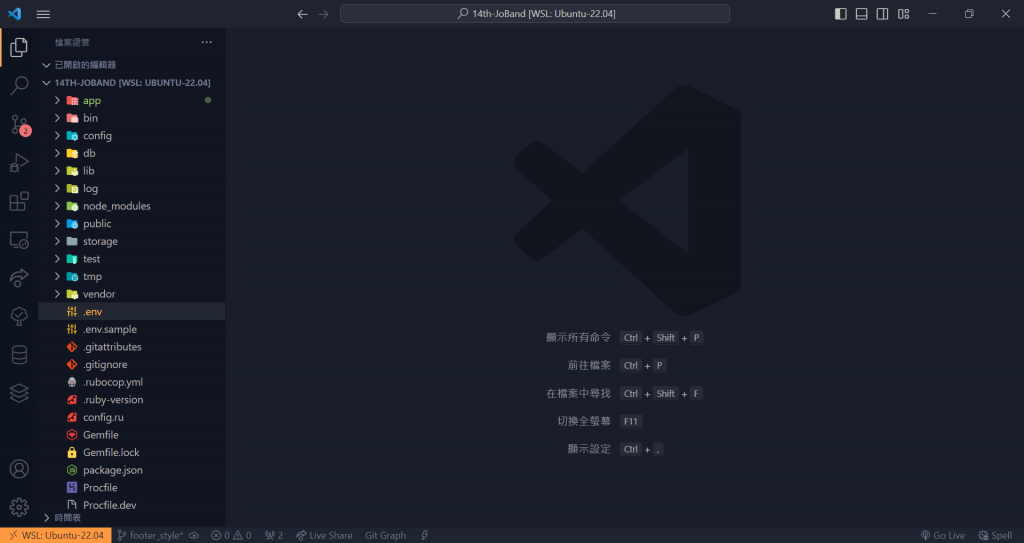Open the database view in activity bar
The width and height of the screenshot is (1024, 543).
pyautogui.click(x=19, y=355)
